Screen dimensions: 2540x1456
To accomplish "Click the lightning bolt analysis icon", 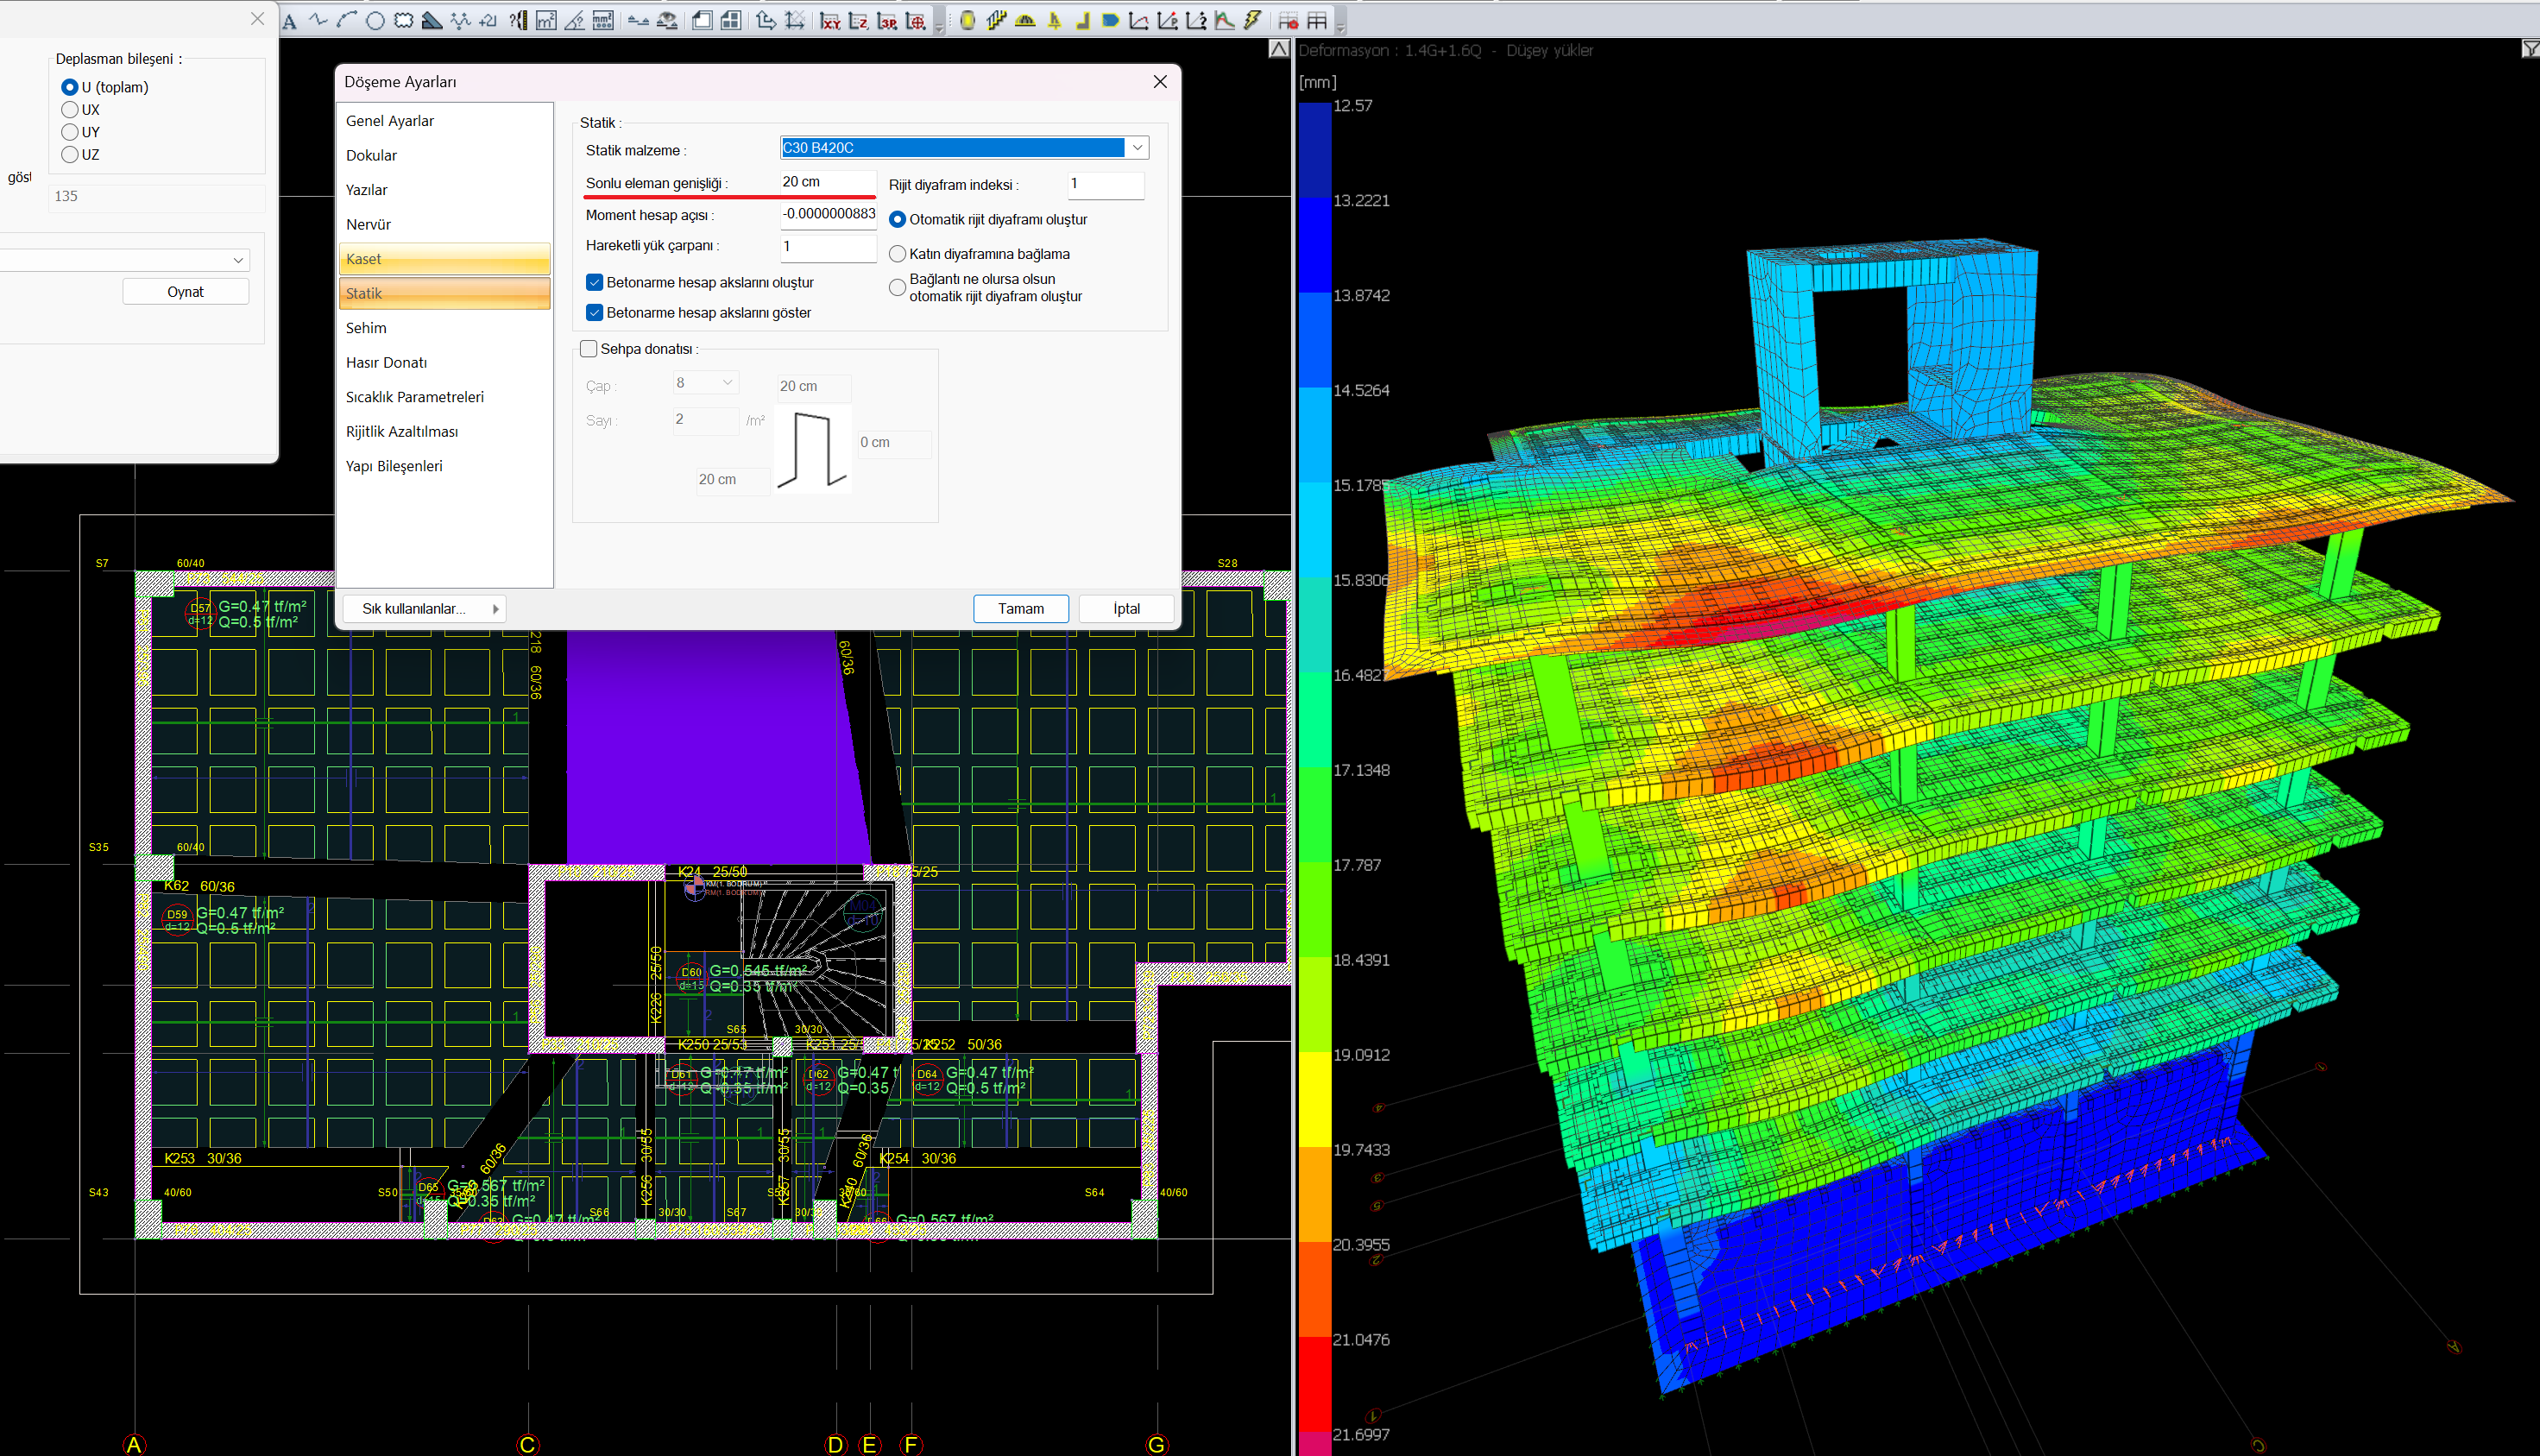I will 1253,21.
